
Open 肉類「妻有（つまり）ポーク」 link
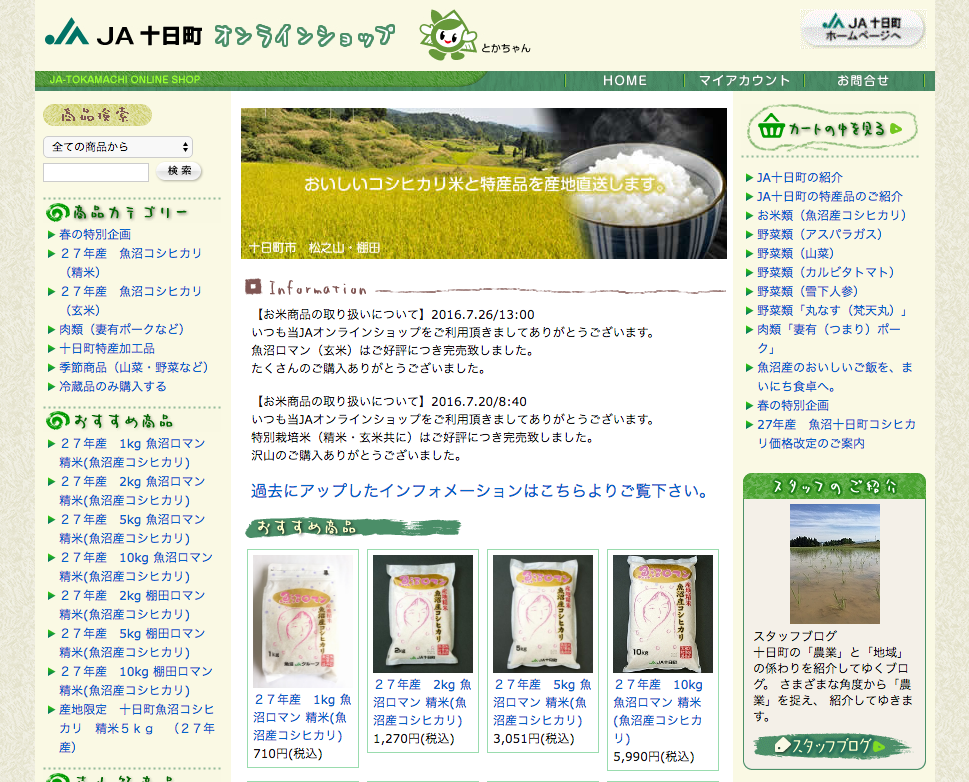(829, 339)
